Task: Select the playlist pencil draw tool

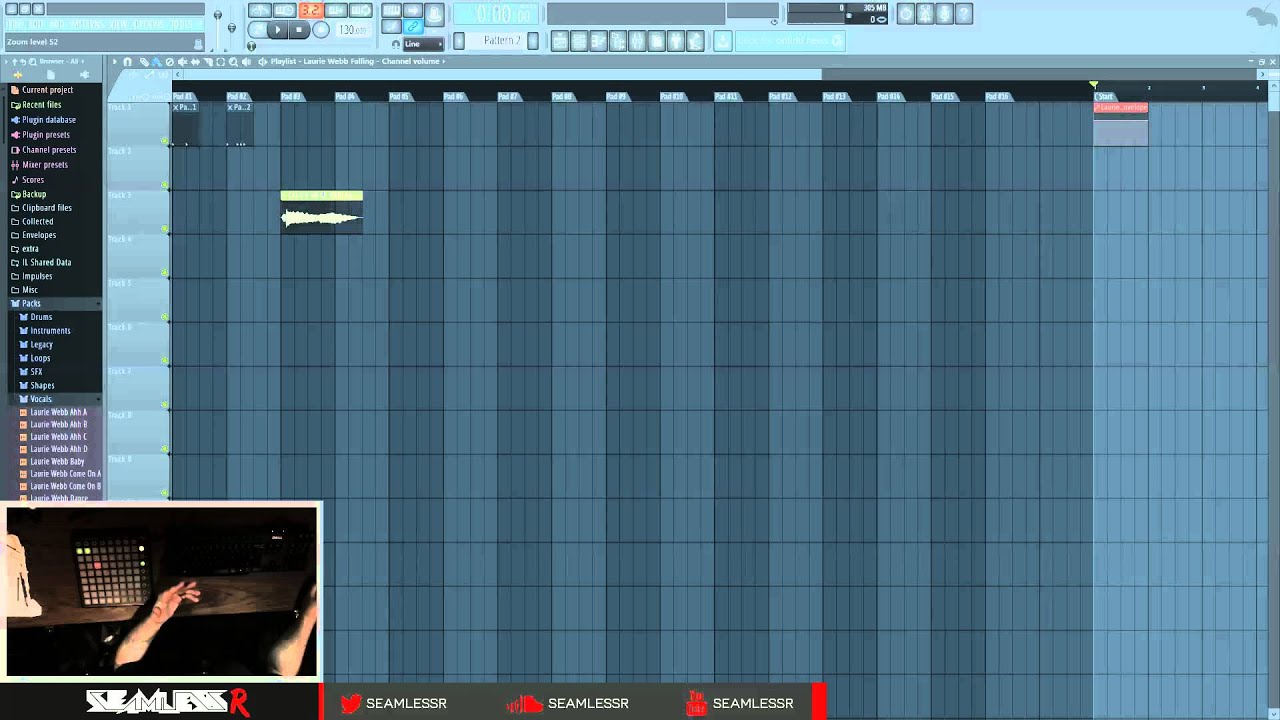Action: (x=143, y=62)
